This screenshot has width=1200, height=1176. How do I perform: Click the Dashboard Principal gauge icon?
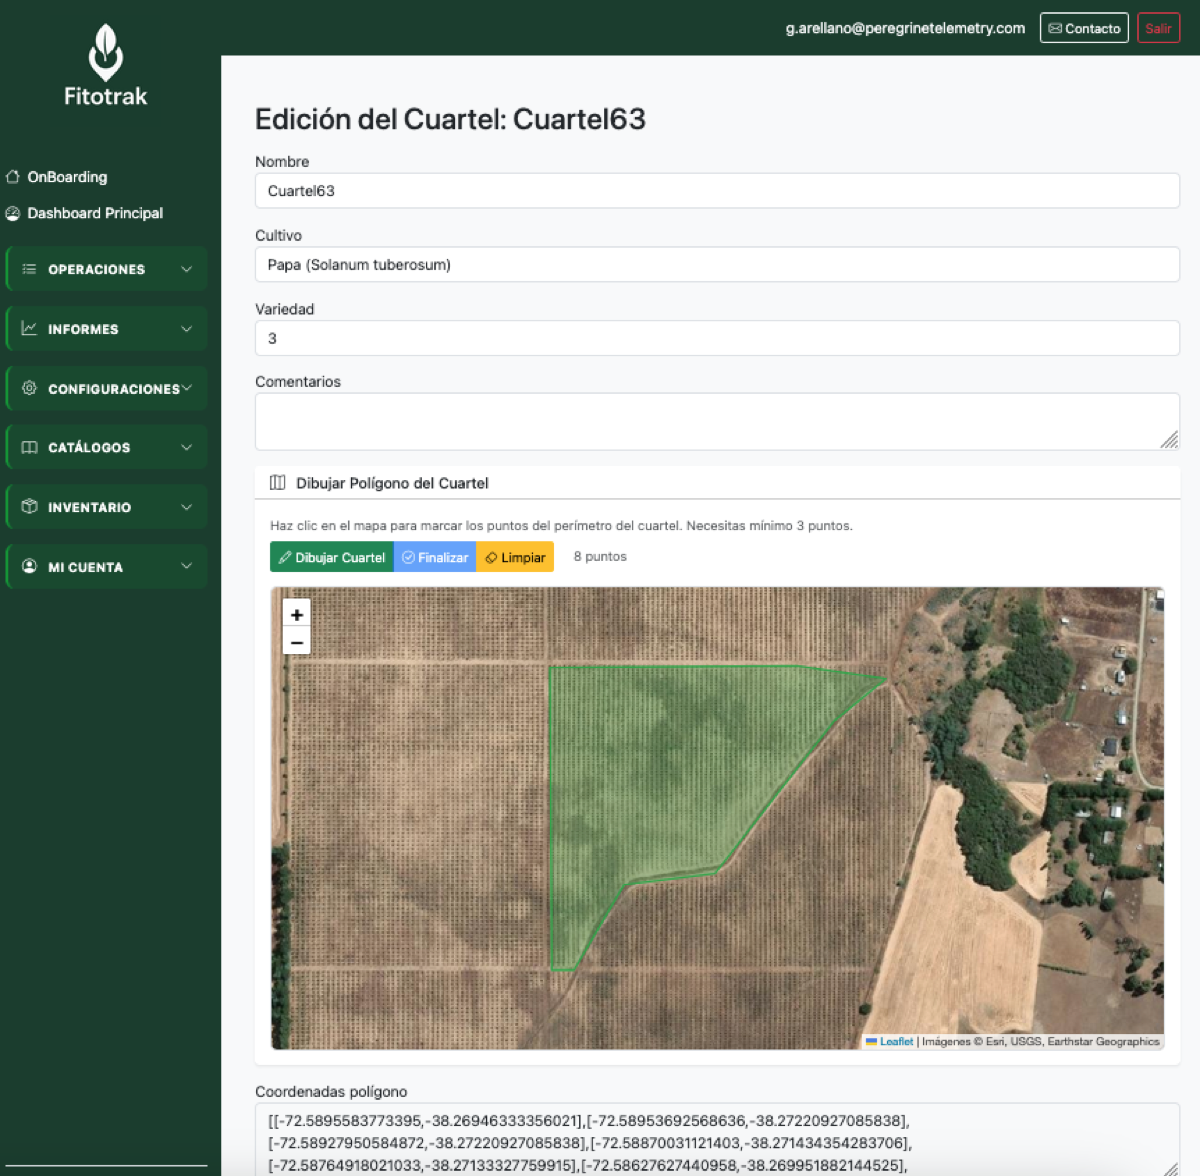pyautogui.click(x=13, y=213)
